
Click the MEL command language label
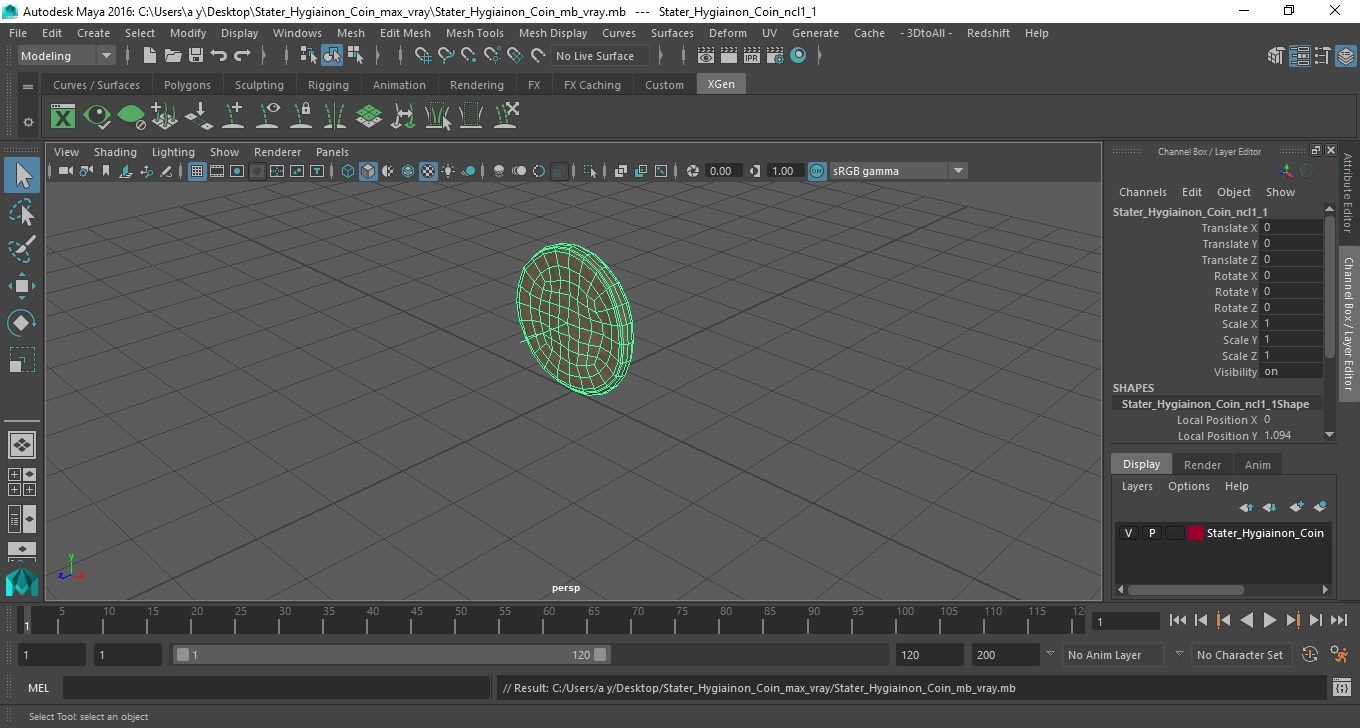pyautogui.click(x=39, y=688)
